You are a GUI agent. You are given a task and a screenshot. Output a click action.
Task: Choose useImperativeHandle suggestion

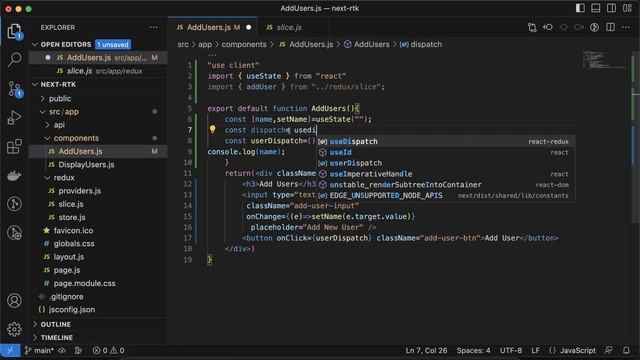click(x=446, y=174)
